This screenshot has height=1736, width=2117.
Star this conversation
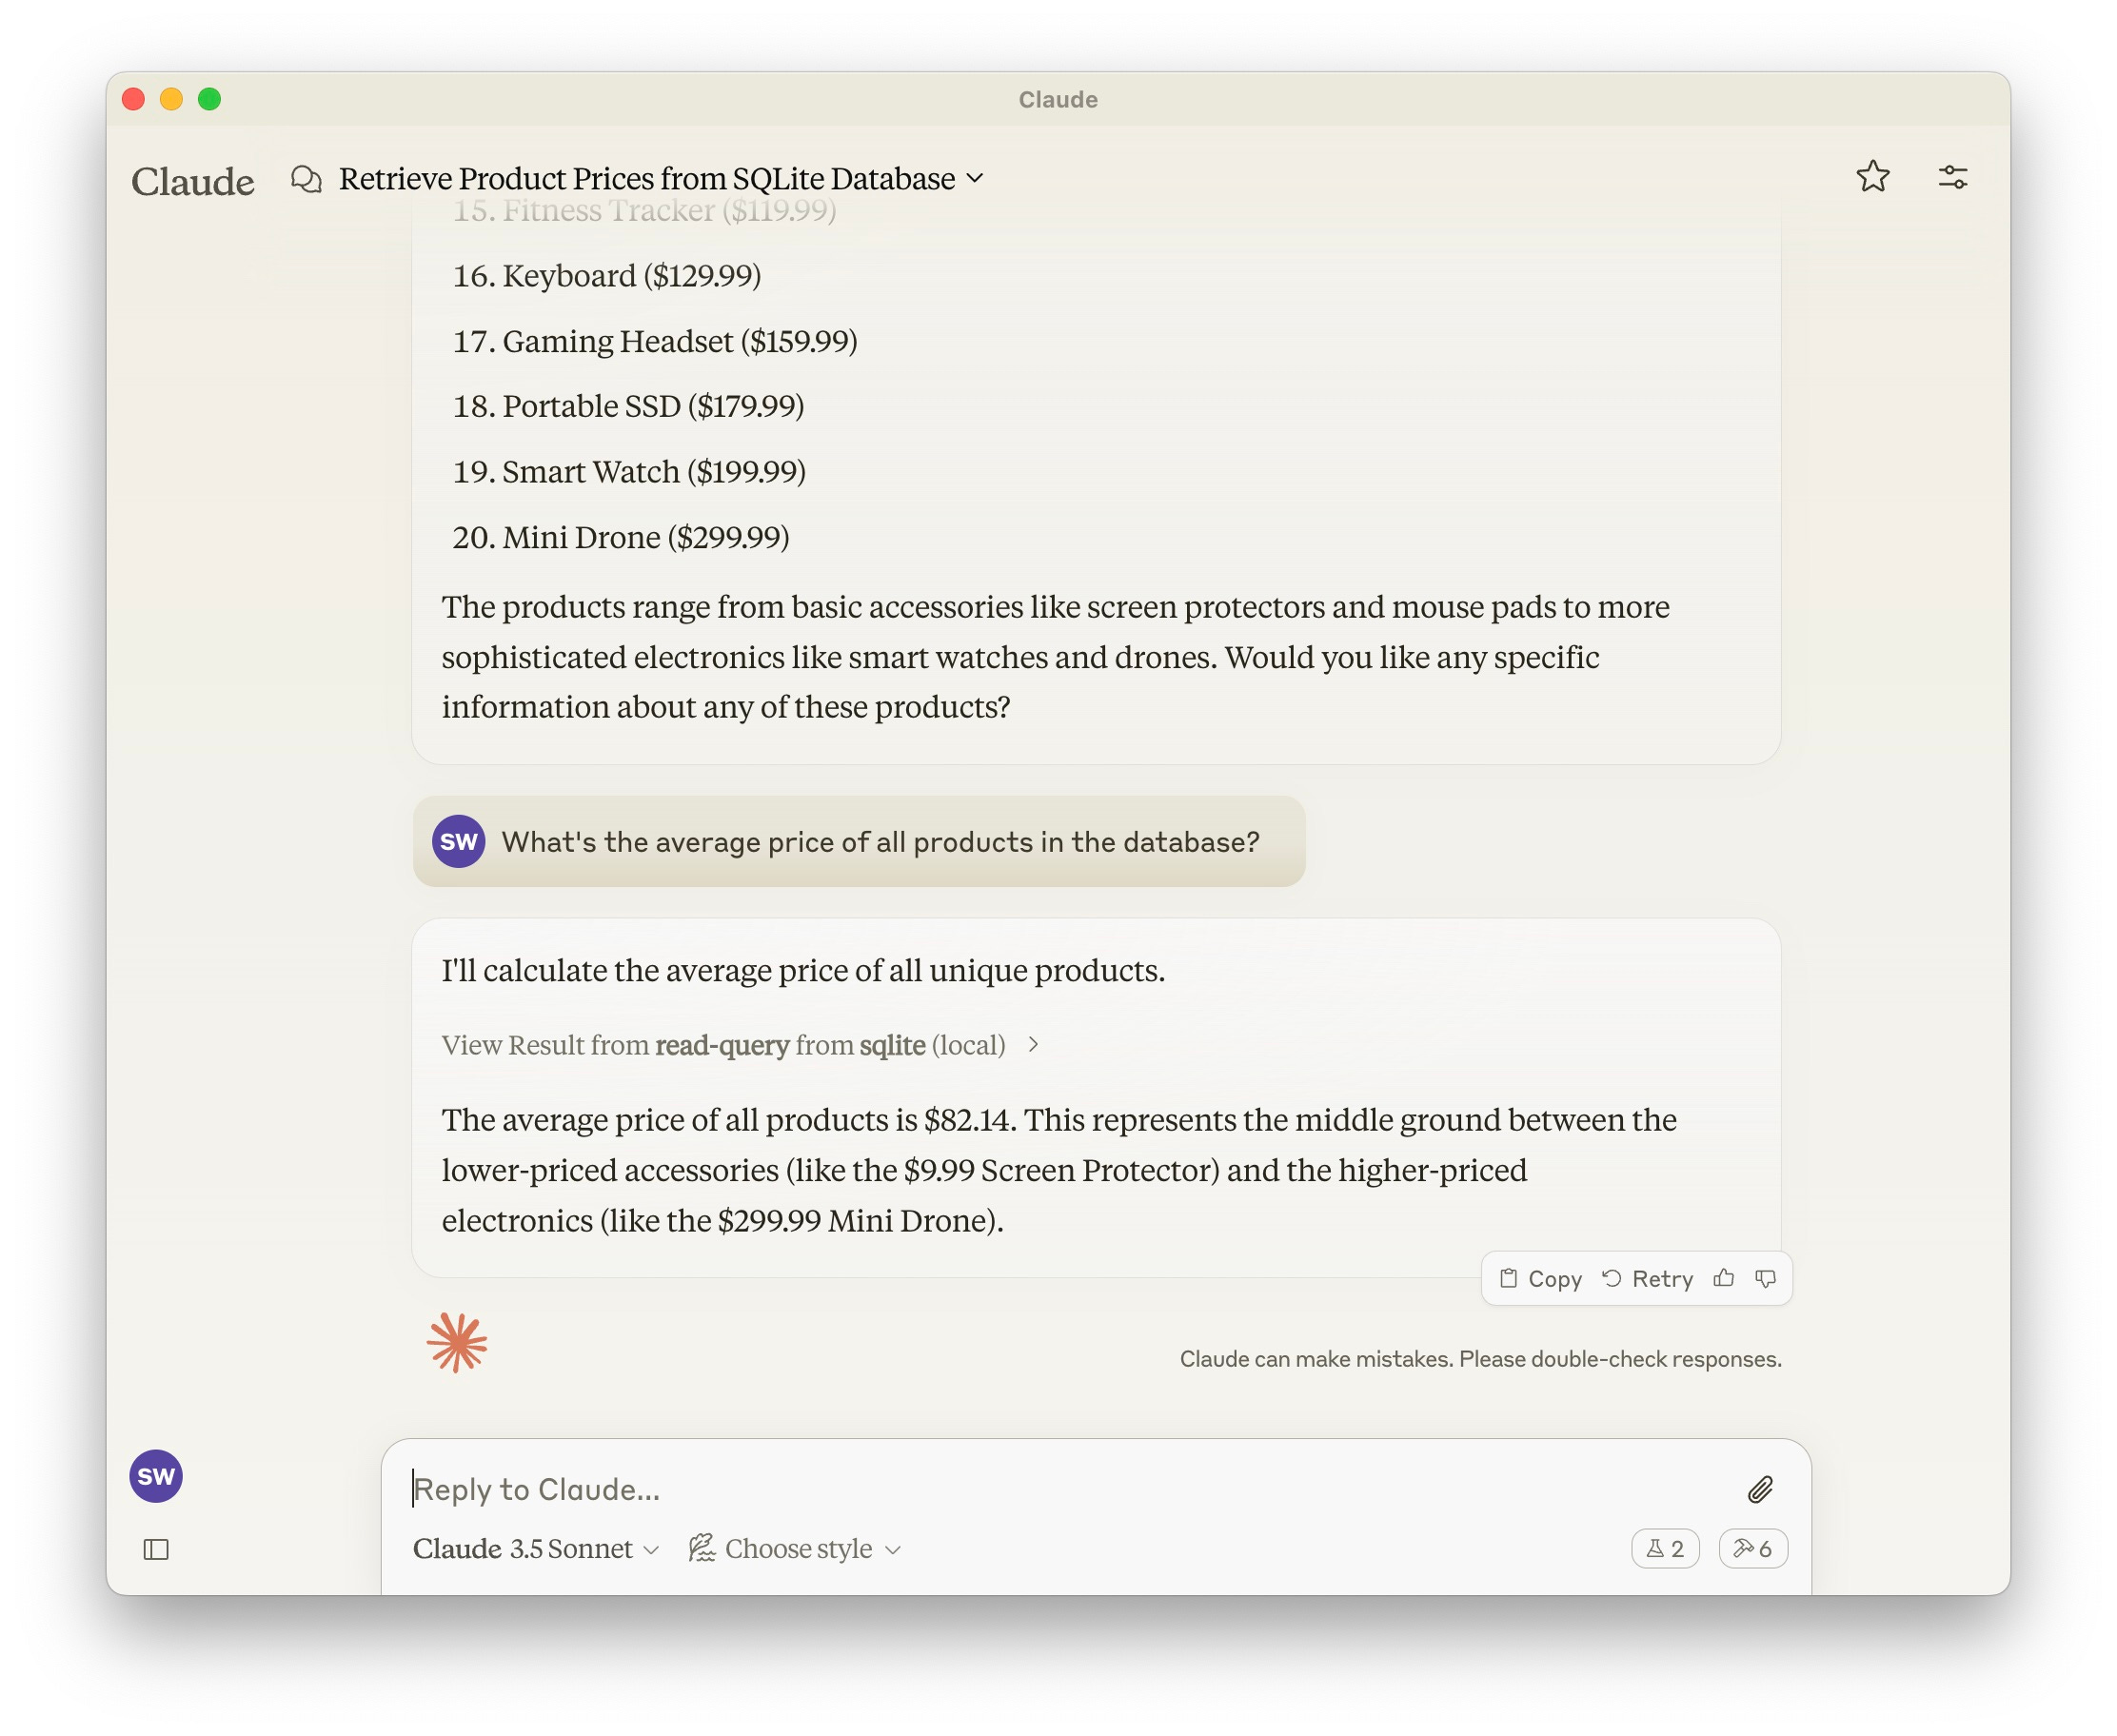[1872, 177]
